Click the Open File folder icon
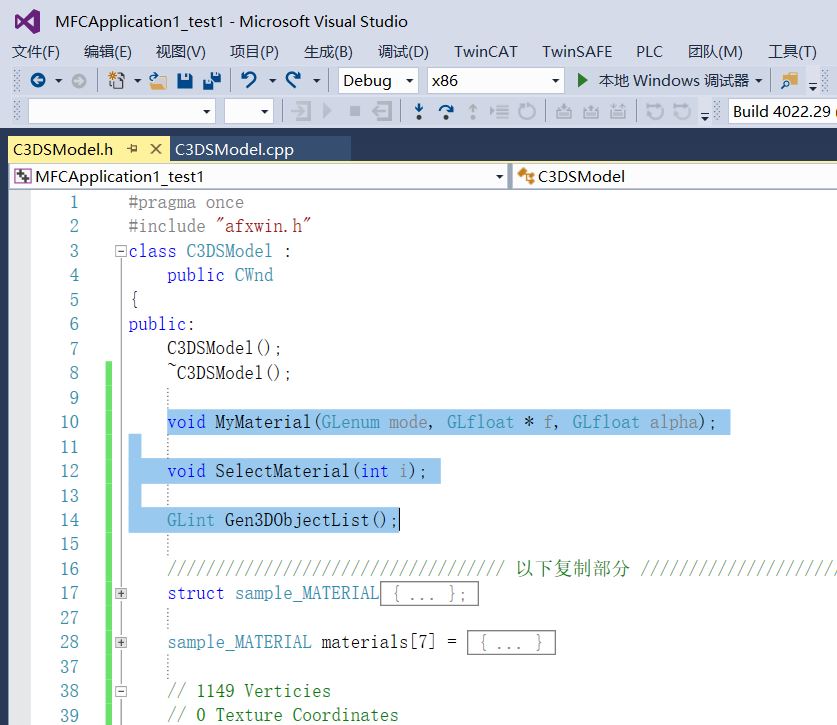Image resolution: width=837 pixels, height=725 pixels. pyautogui.click(x=157, y=81)
